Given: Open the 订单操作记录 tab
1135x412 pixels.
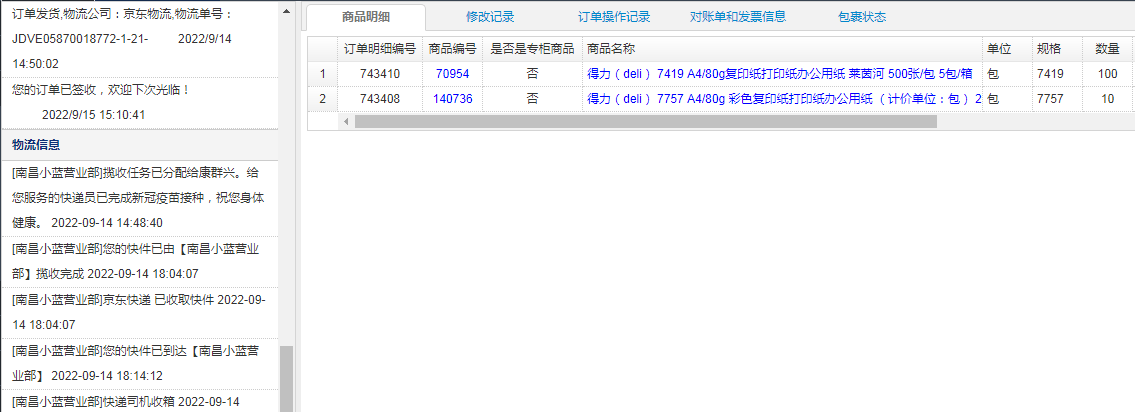Looking at the screenshot, I should (x=614, y=17).
